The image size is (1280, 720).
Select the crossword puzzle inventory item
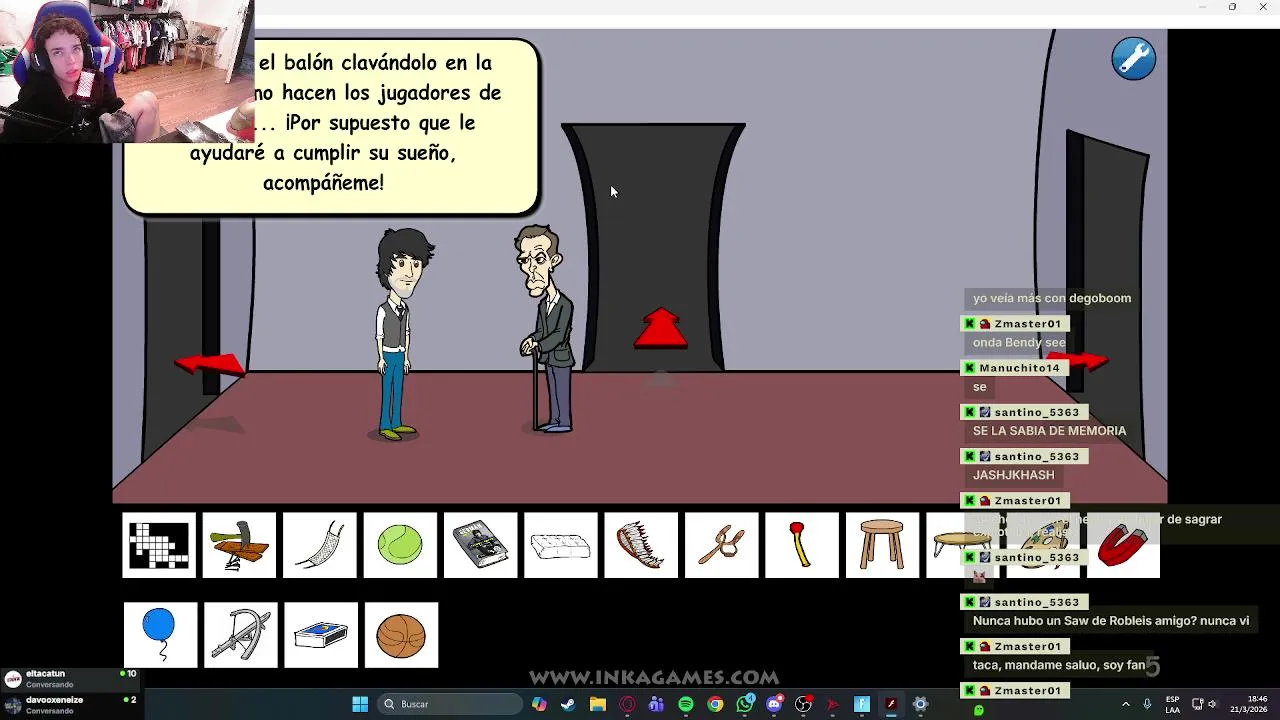159,545
